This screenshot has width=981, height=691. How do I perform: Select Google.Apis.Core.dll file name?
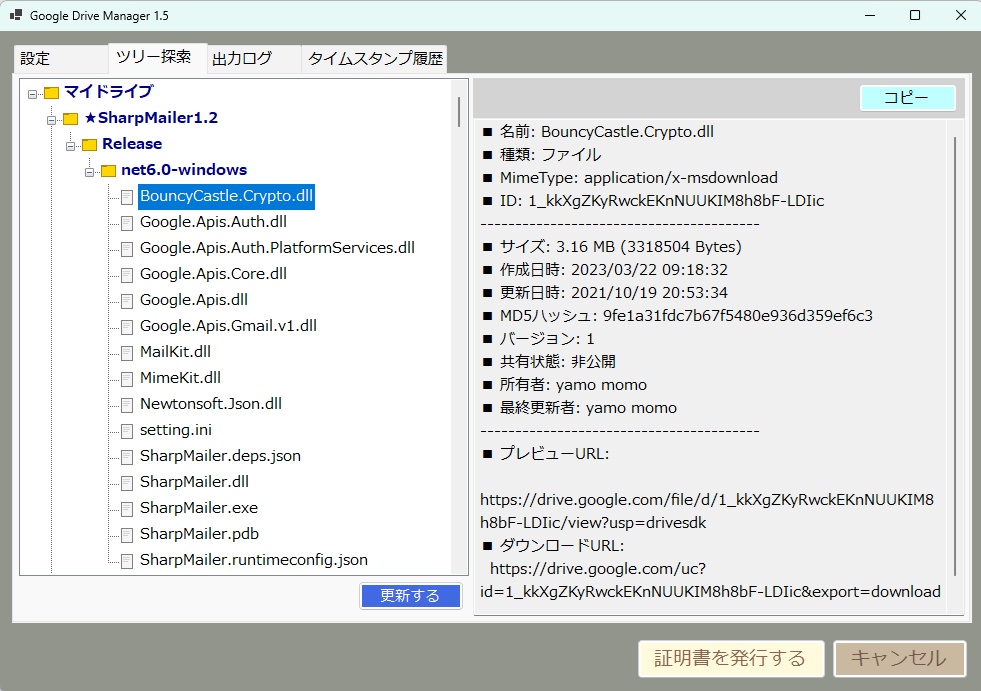point(213,274)
